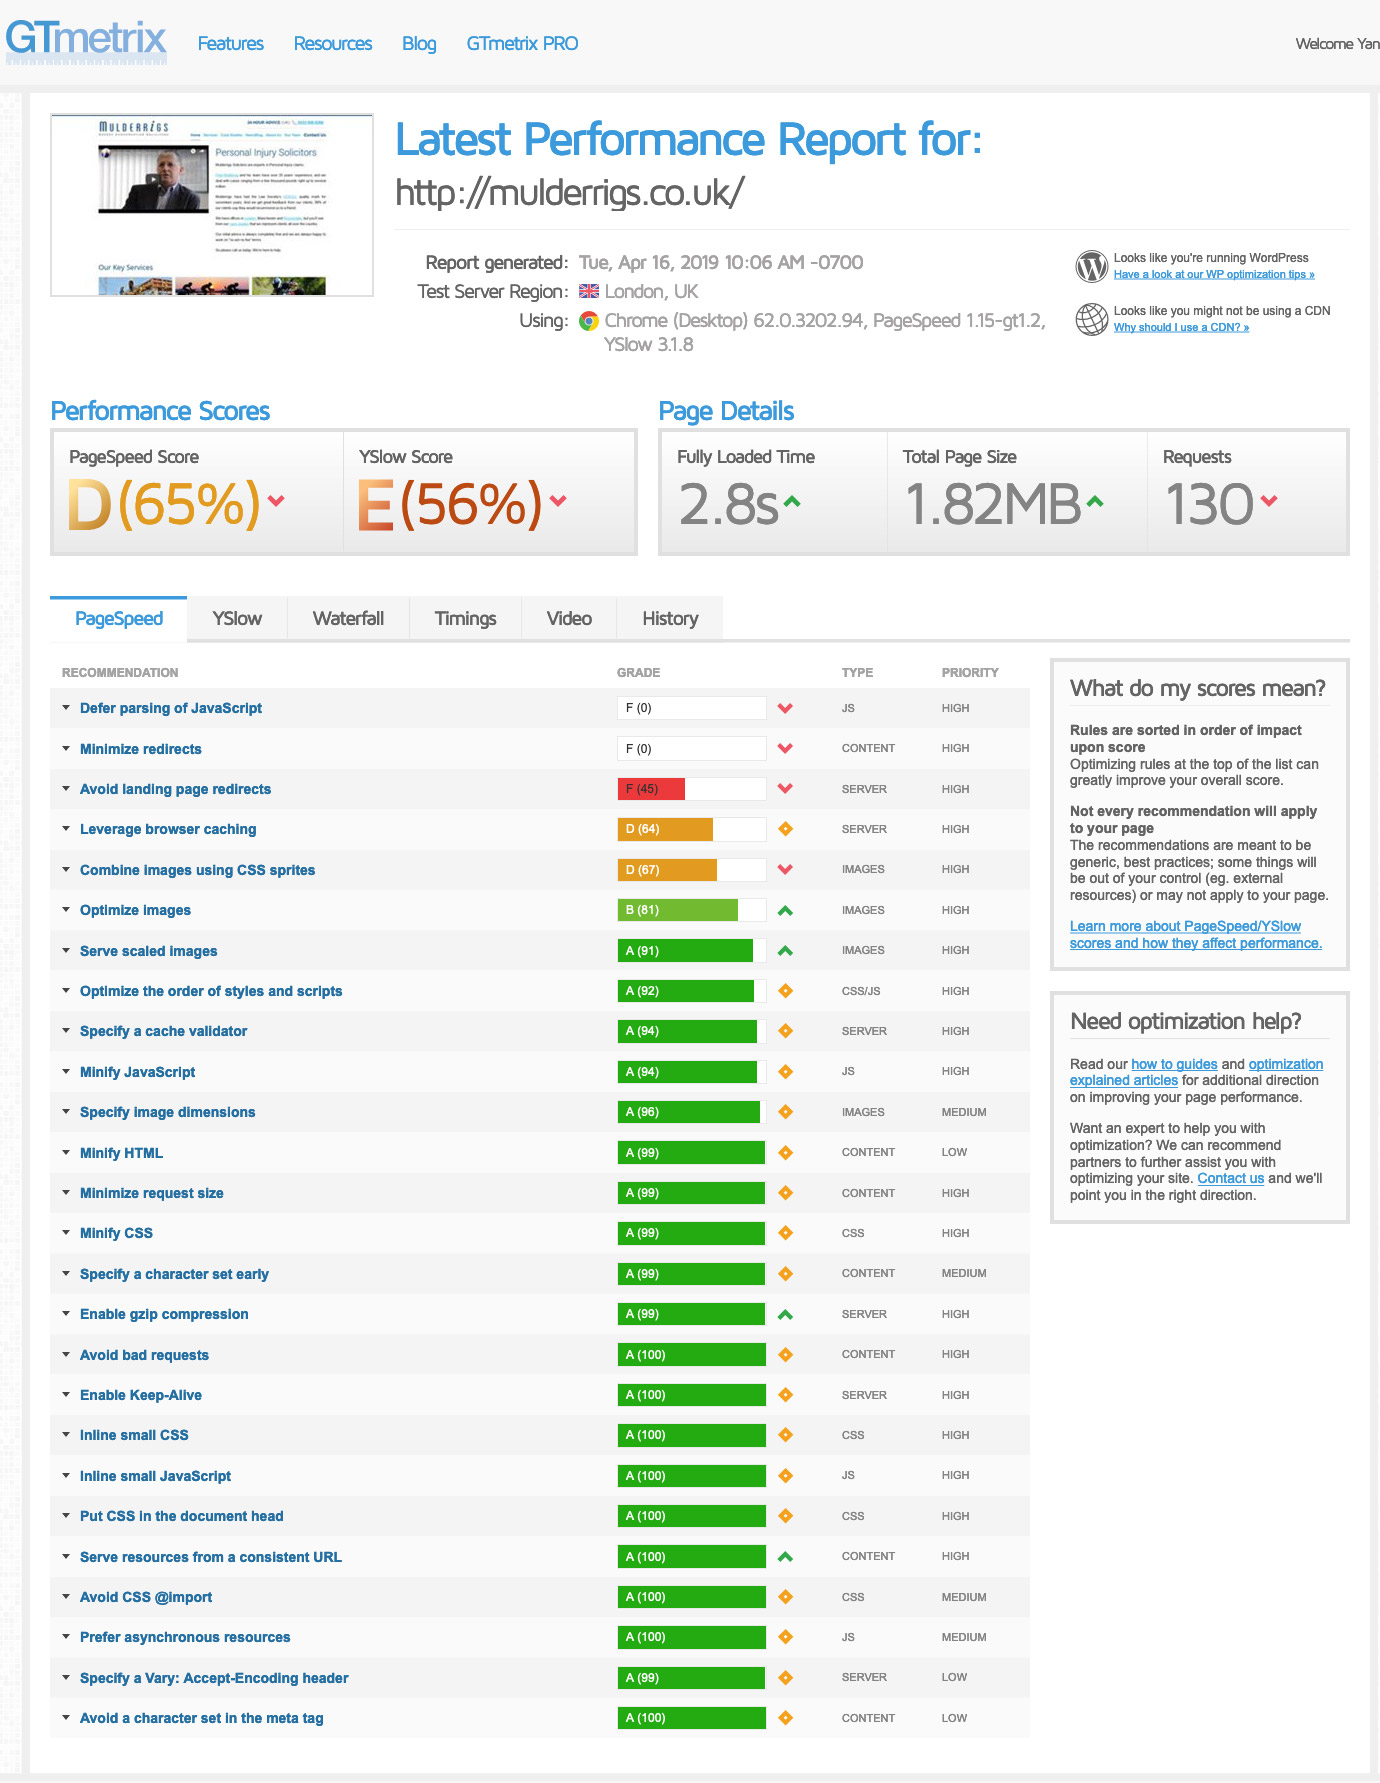The height and width of the screenshot is (1783, 1380).
Task: Click the green up arrow beside Fully Loaded Time
Action: click(x=792, y=500)
